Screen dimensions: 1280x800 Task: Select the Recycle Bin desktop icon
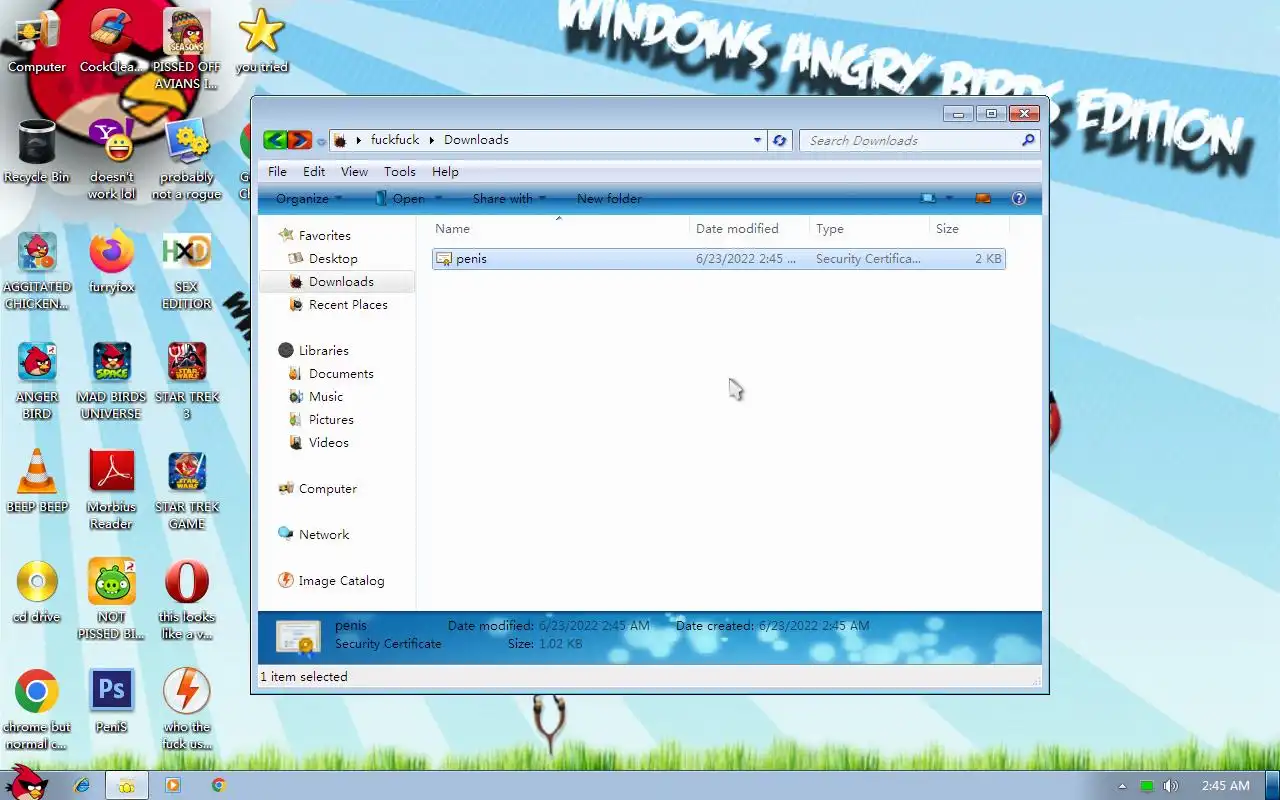coord(37,152)
